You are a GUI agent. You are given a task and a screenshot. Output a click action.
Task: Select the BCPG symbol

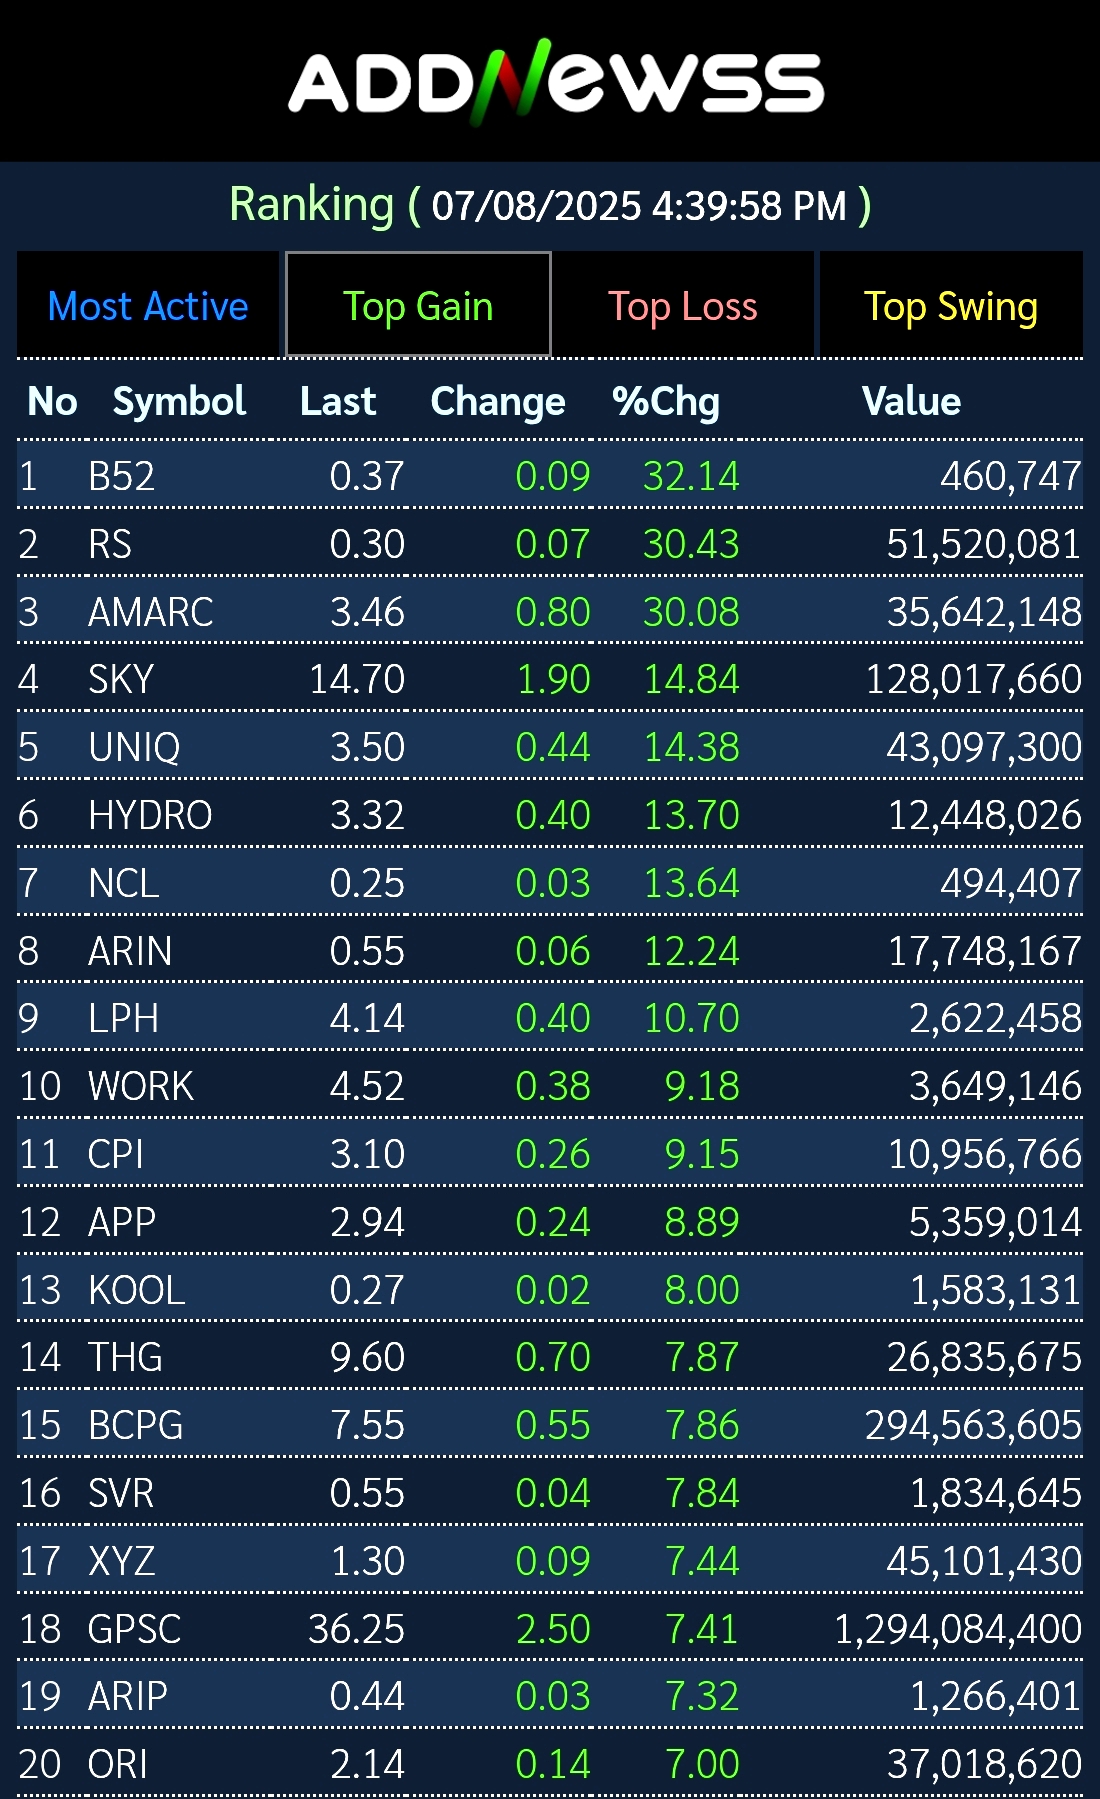point(136,1425)
